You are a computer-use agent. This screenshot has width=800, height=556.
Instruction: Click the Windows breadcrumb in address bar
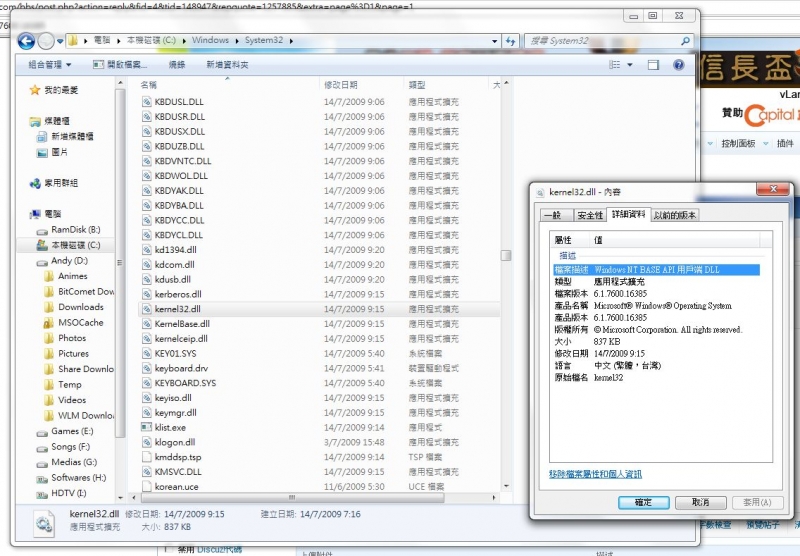[210, 40]
